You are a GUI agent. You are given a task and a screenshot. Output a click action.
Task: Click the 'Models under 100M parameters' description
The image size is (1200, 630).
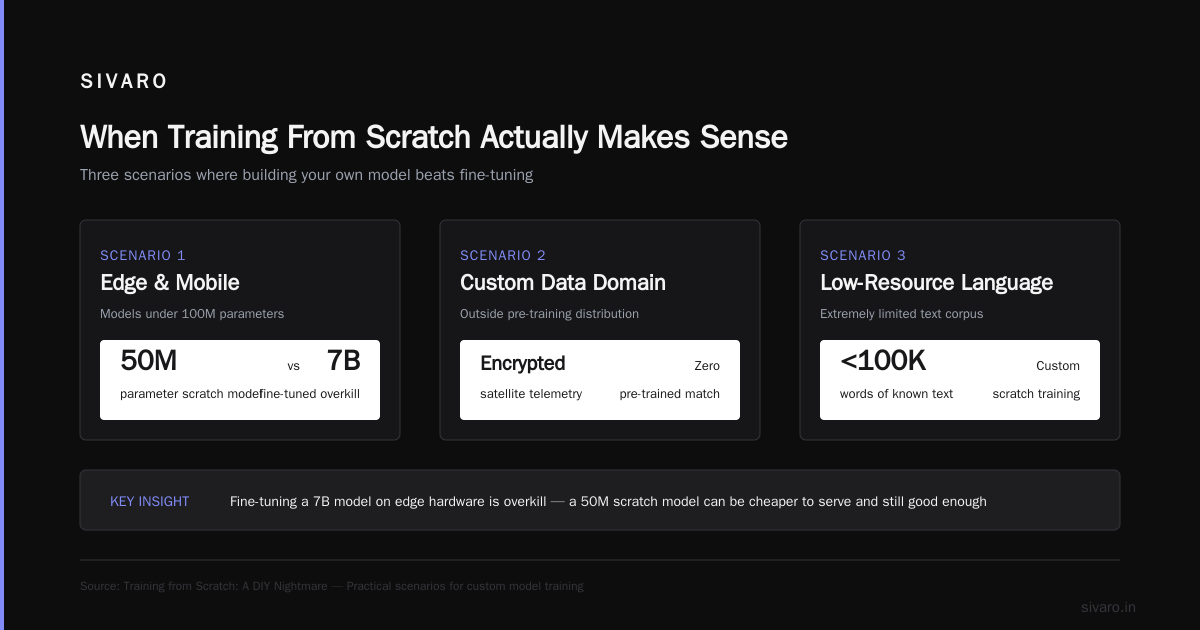coord(192,314)
